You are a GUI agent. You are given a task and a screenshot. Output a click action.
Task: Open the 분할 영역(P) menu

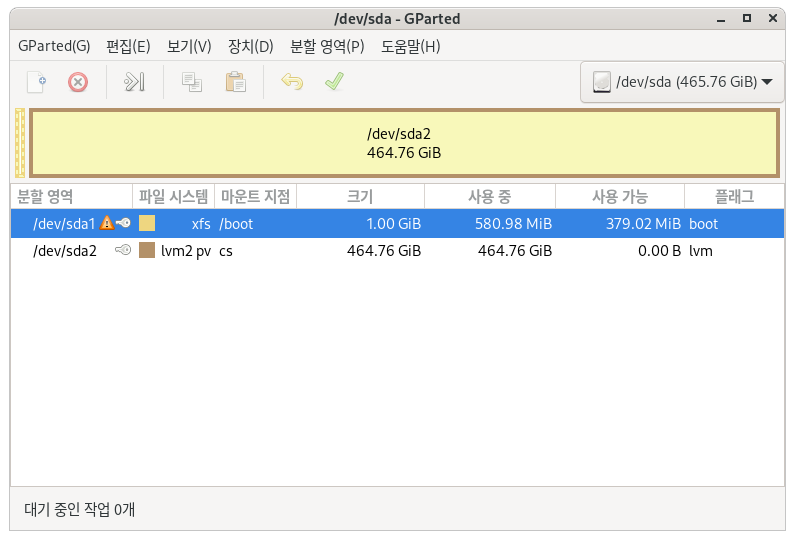327,46
